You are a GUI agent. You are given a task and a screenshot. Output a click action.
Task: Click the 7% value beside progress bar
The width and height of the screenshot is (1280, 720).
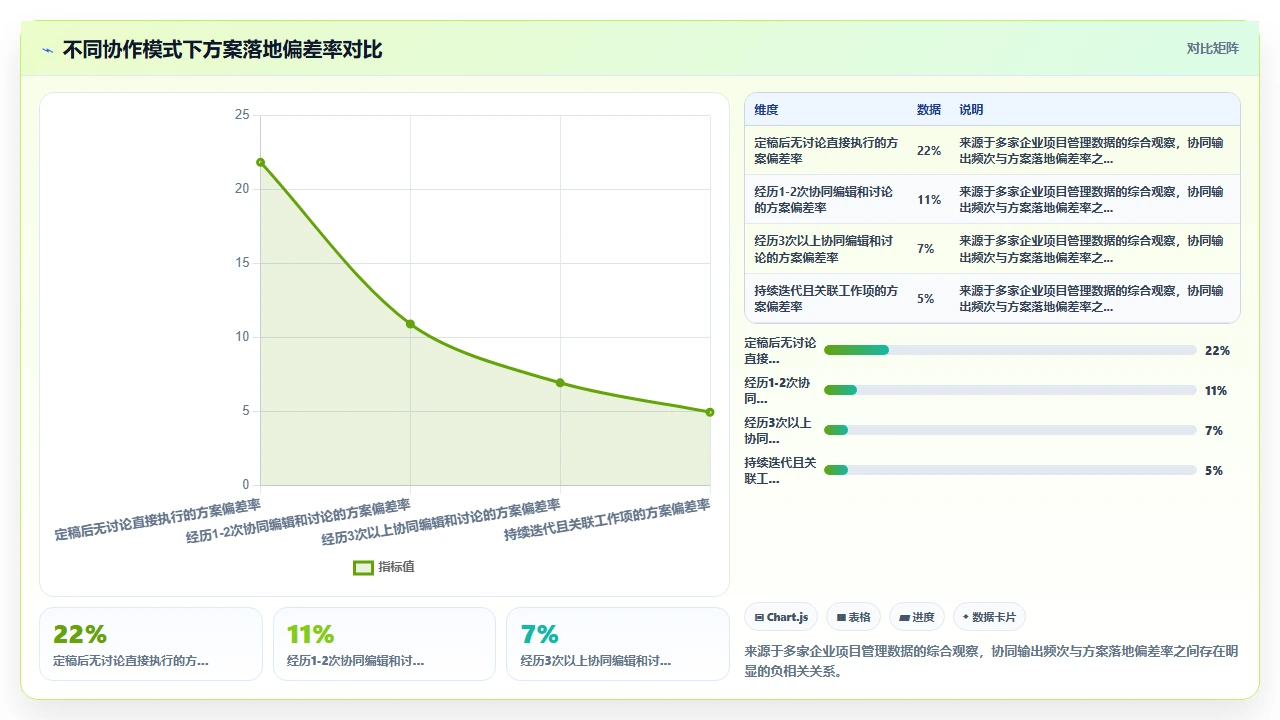pyautogui.click(x=1214, y=431)
